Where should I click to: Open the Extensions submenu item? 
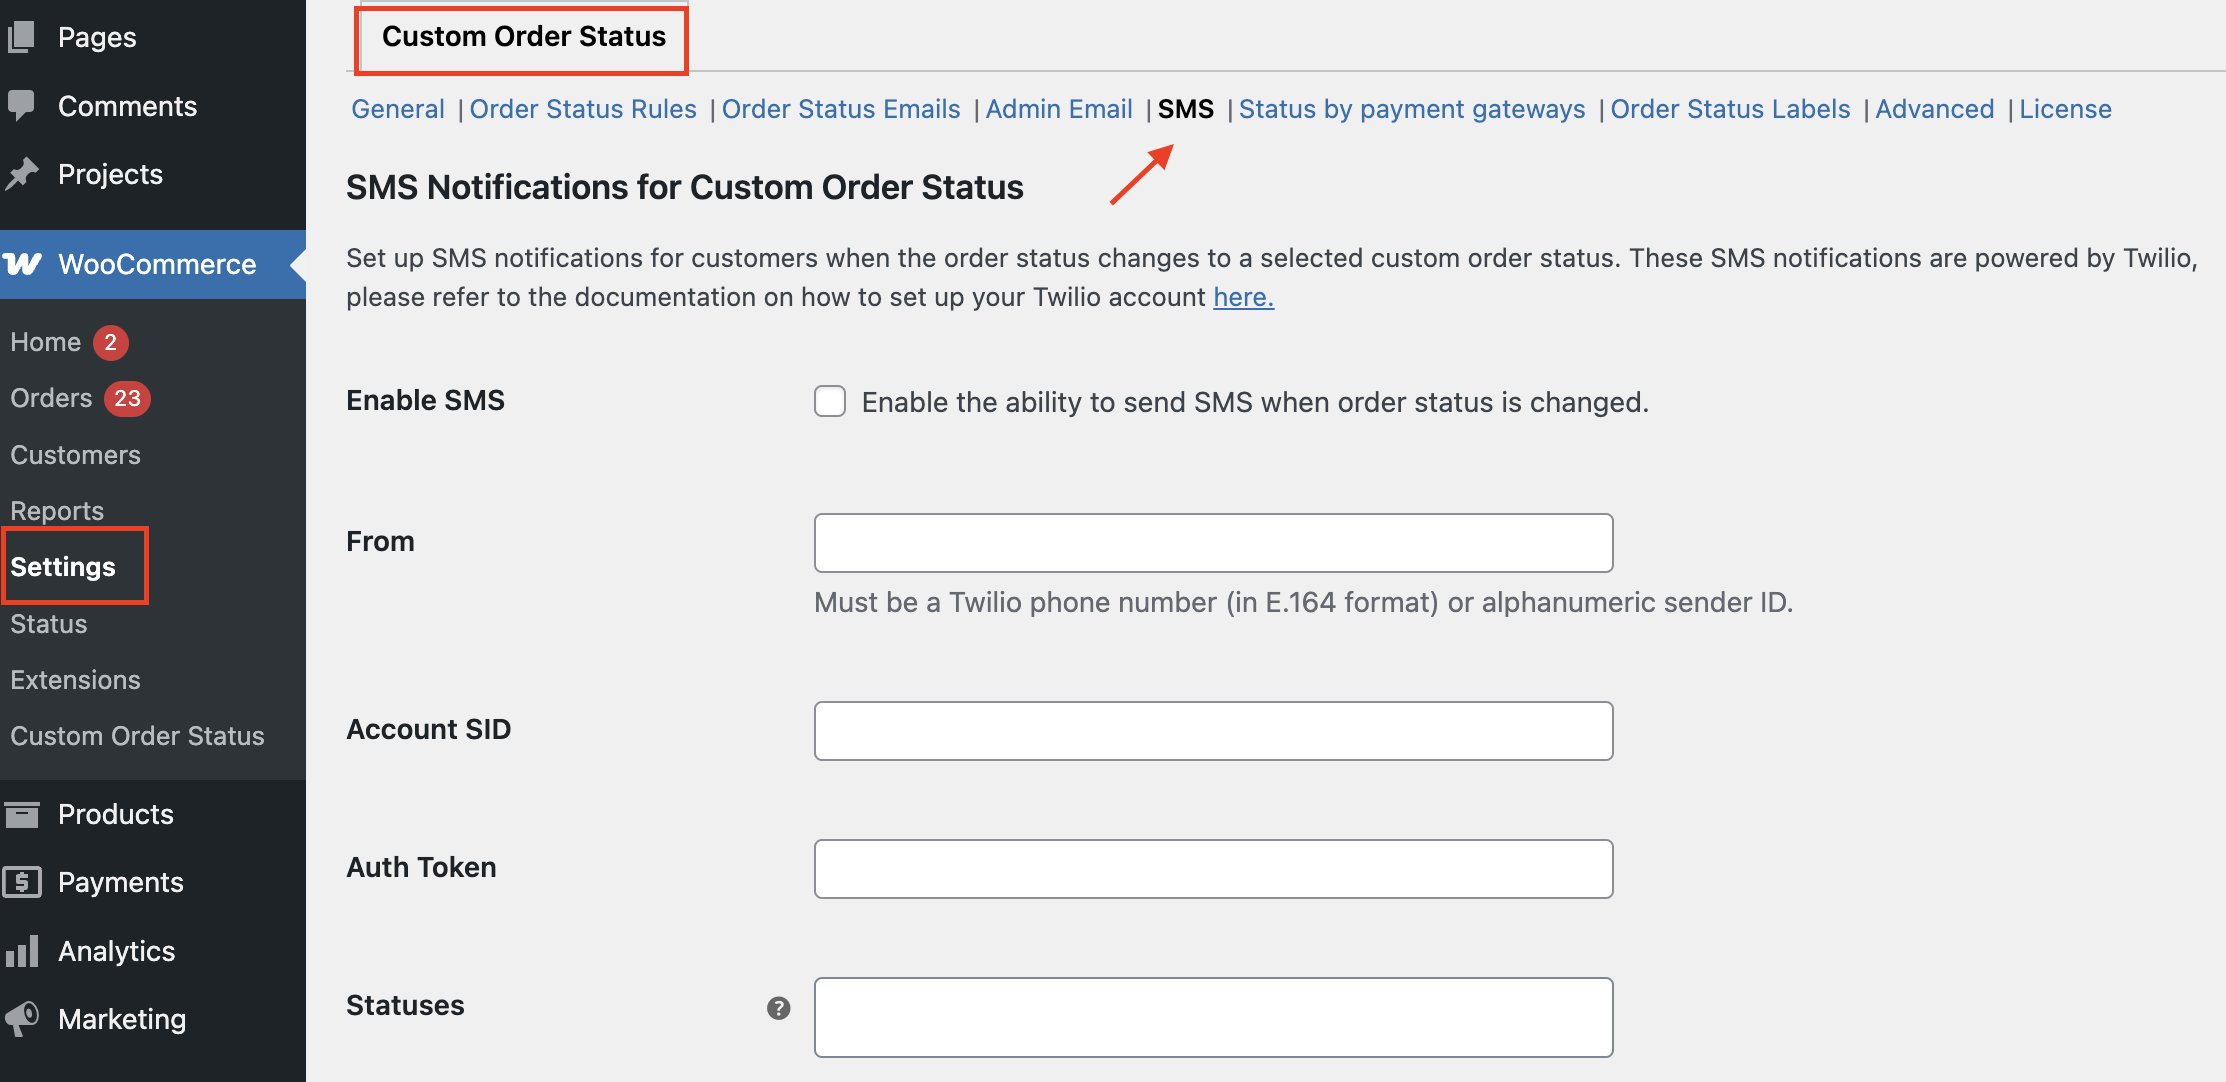[75, 680]
